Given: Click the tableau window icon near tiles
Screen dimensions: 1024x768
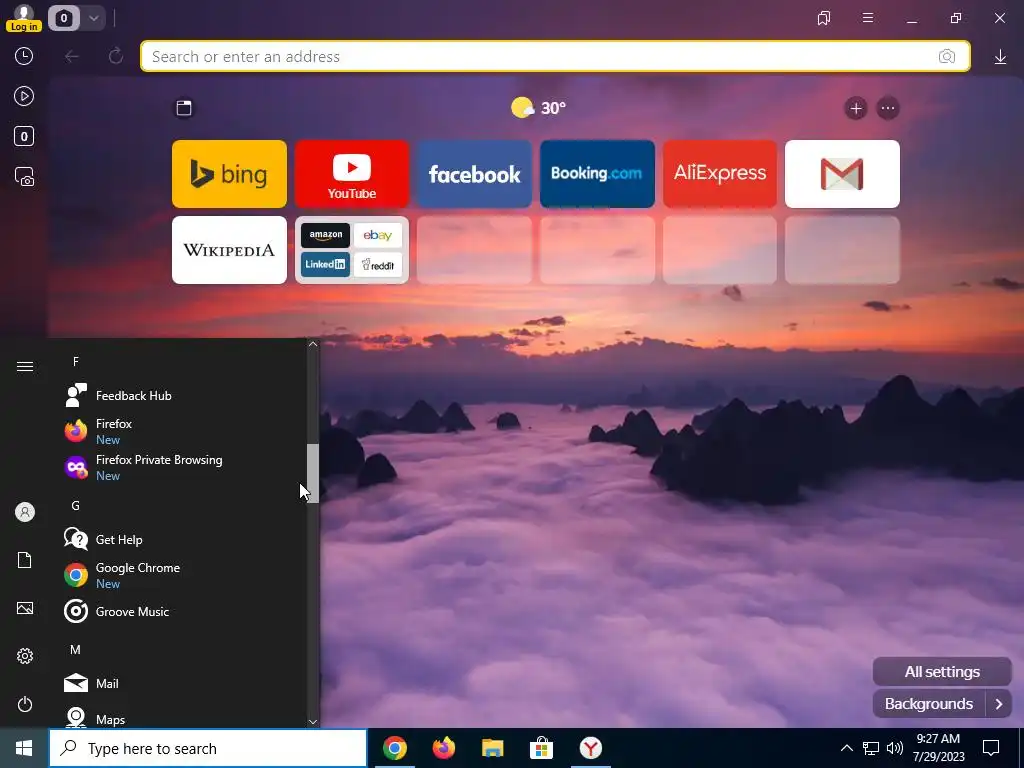Looking at the screenshot, I should pyautogui.click(x=184, y=108).
